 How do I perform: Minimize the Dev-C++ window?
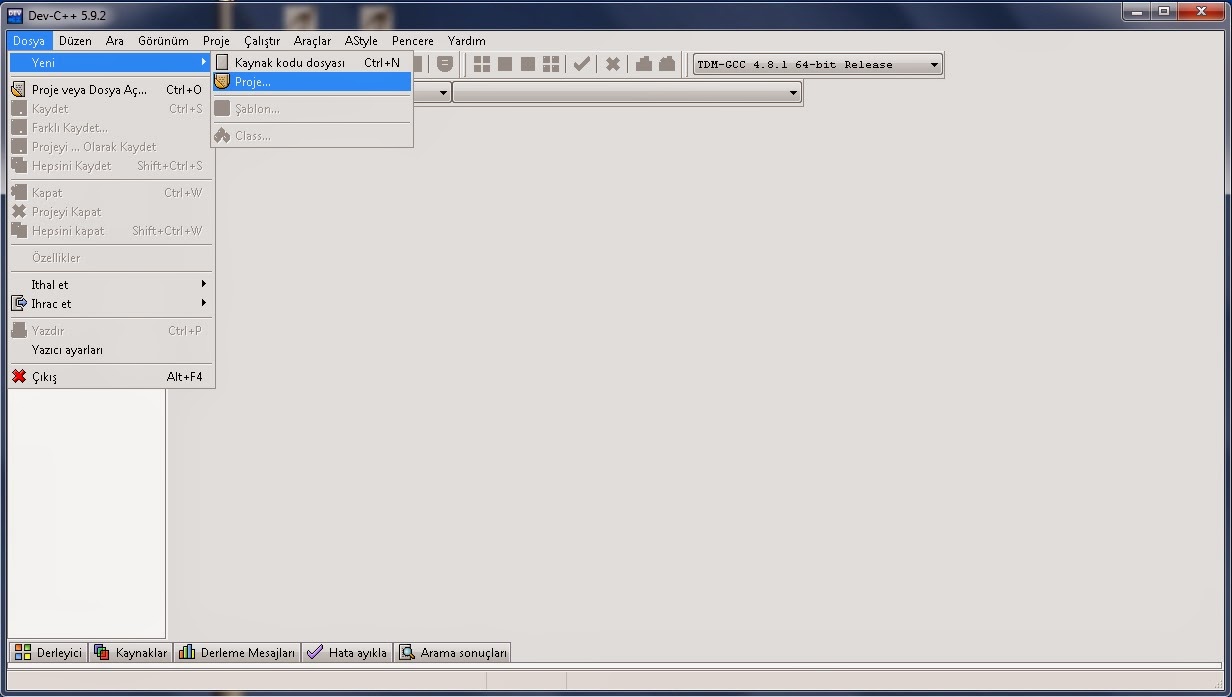(x=1135, y=11)
